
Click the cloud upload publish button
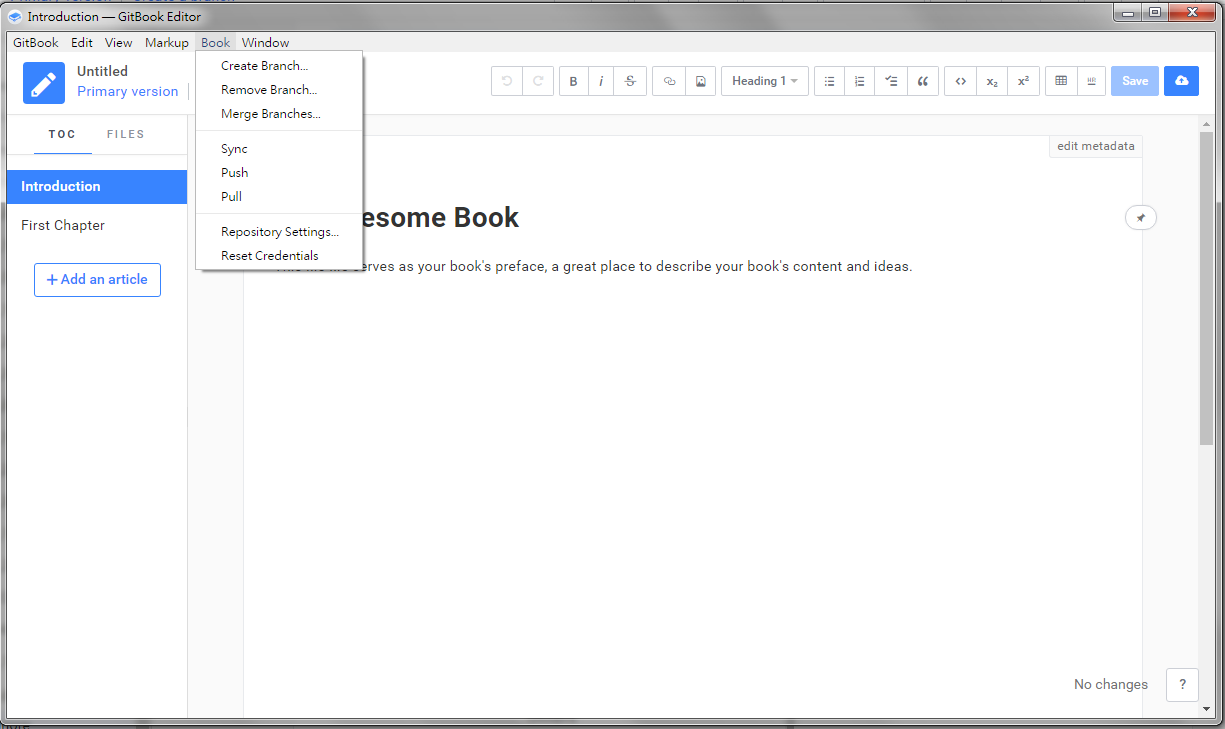[x=1181, y=82]
